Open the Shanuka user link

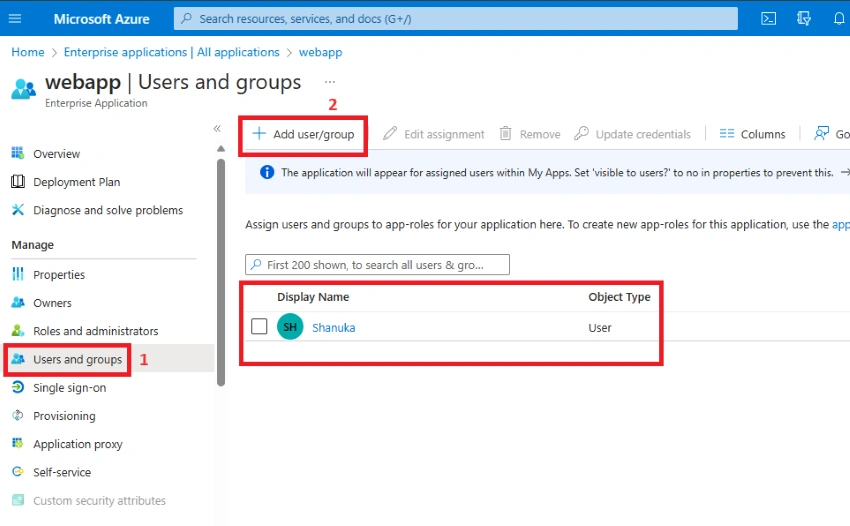point(333,328)
